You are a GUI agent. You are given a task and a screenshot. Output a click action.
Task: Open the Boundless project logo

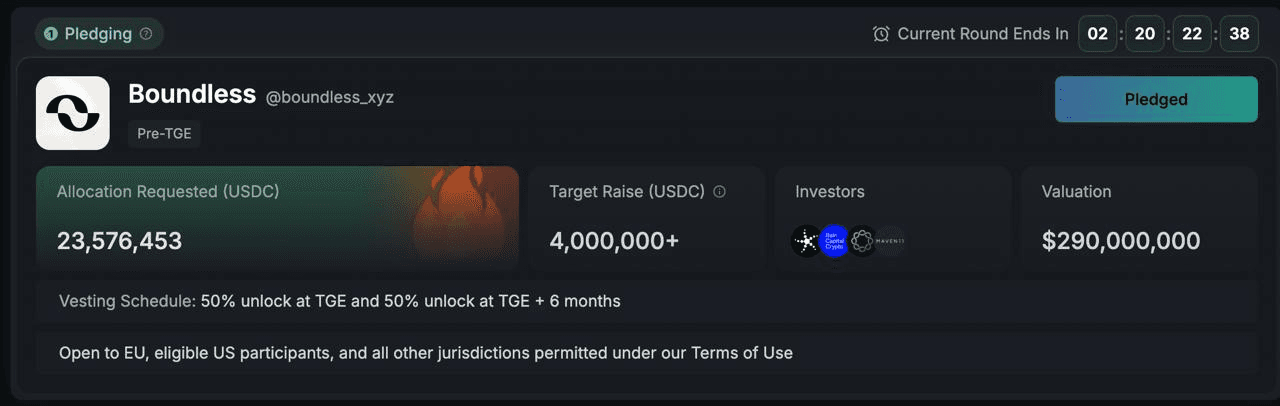click(x=73, y=113)
